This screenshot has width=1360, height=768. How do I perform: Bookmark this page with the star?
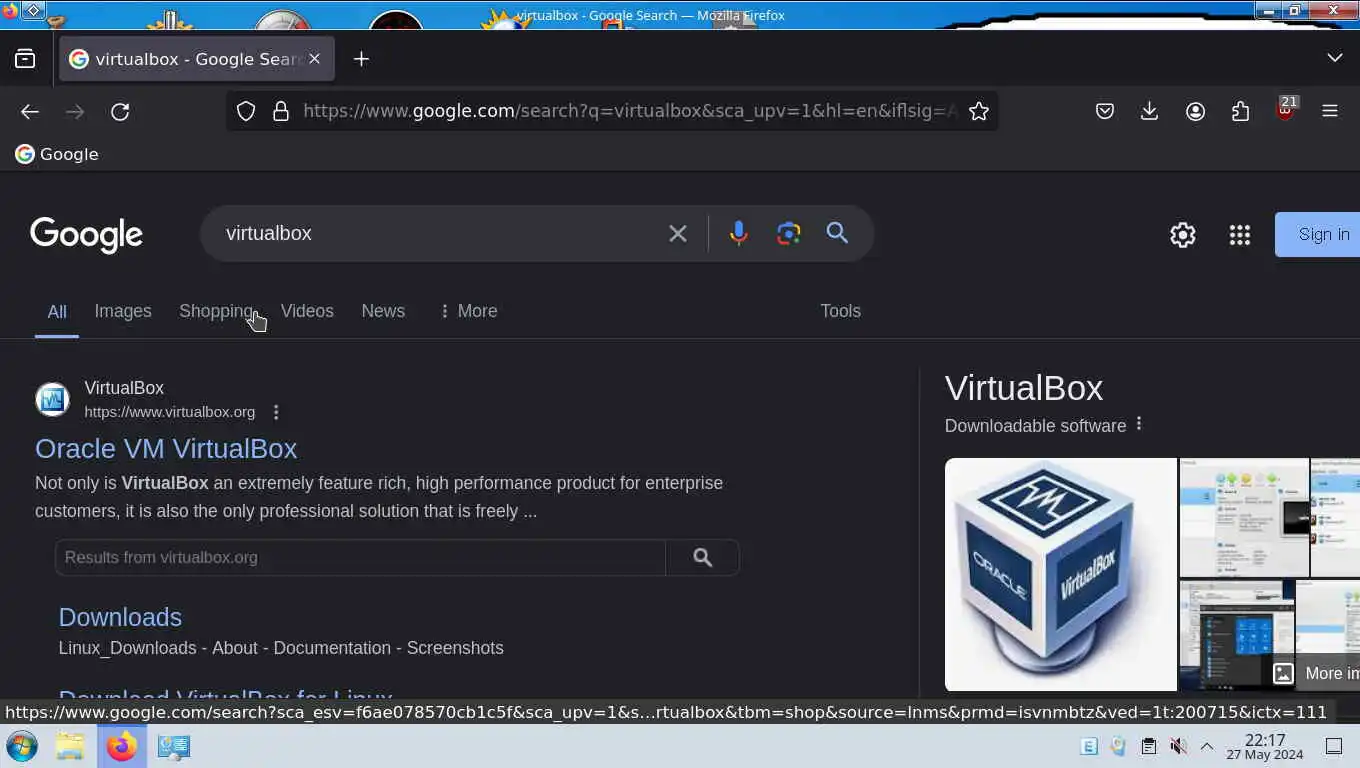pos(979,111)
